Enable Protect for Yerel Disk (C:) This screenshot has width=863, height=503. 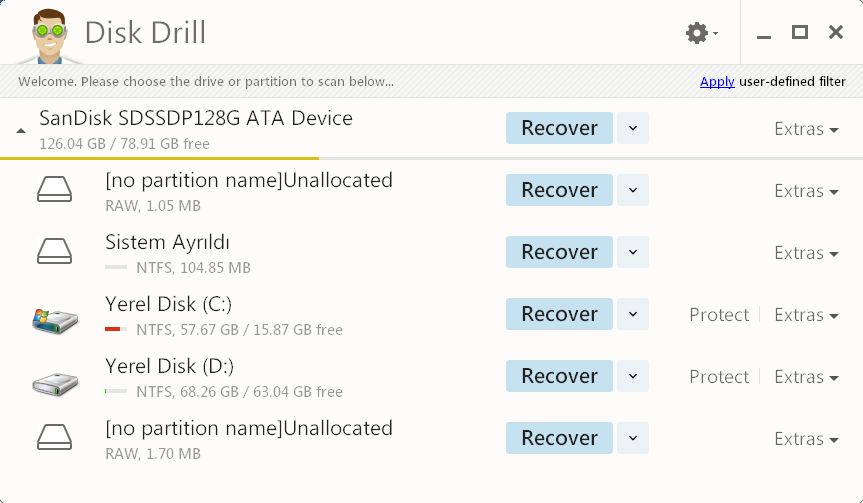(719, 315)
